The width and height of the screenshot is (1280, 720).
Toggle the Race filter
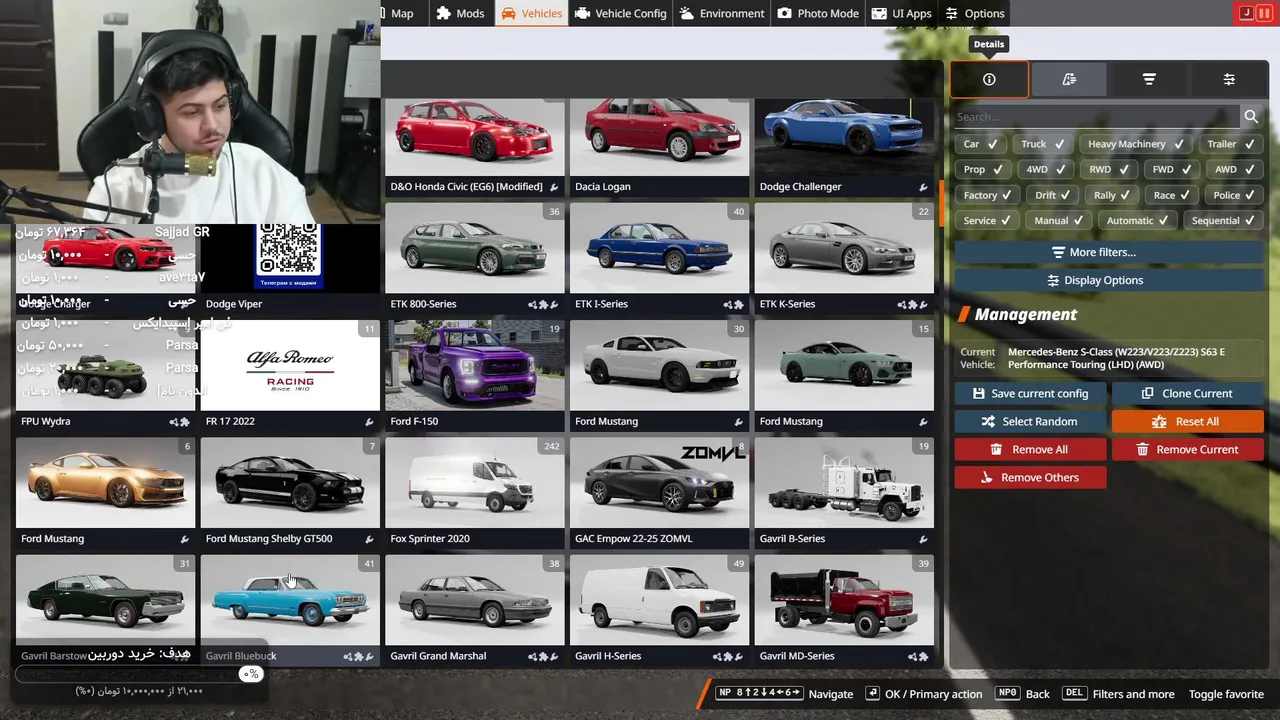(1171, 195)
